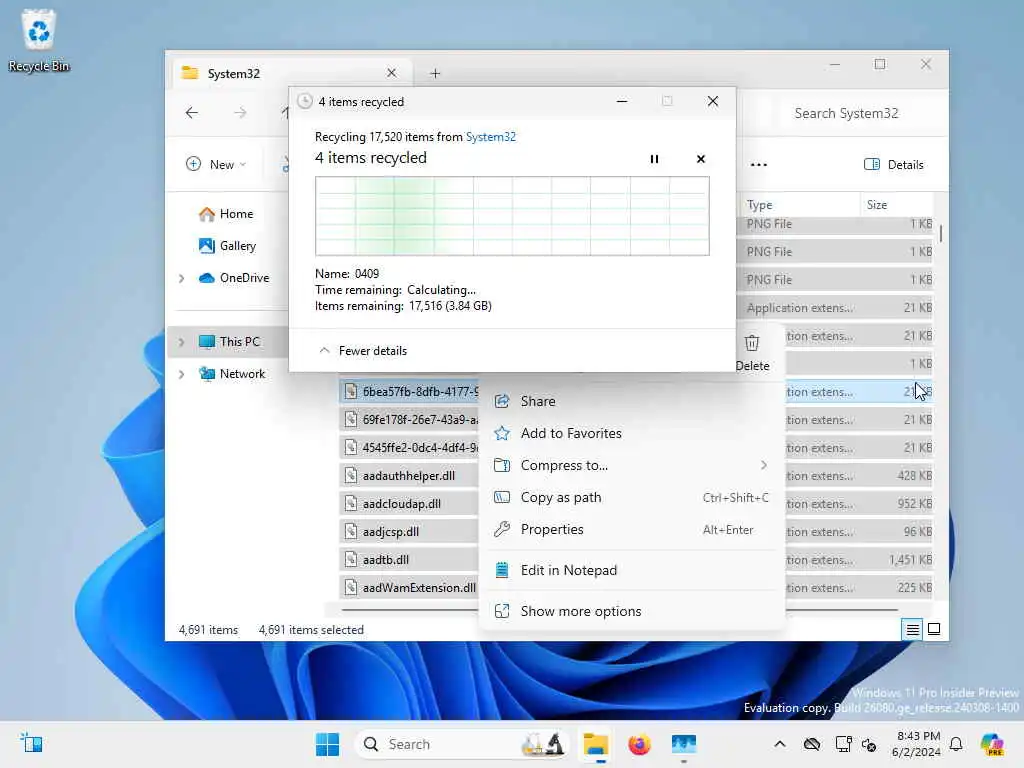1024x768 pixels.
Task: Switch to details list view icon
Action: [x=912, y=630]
